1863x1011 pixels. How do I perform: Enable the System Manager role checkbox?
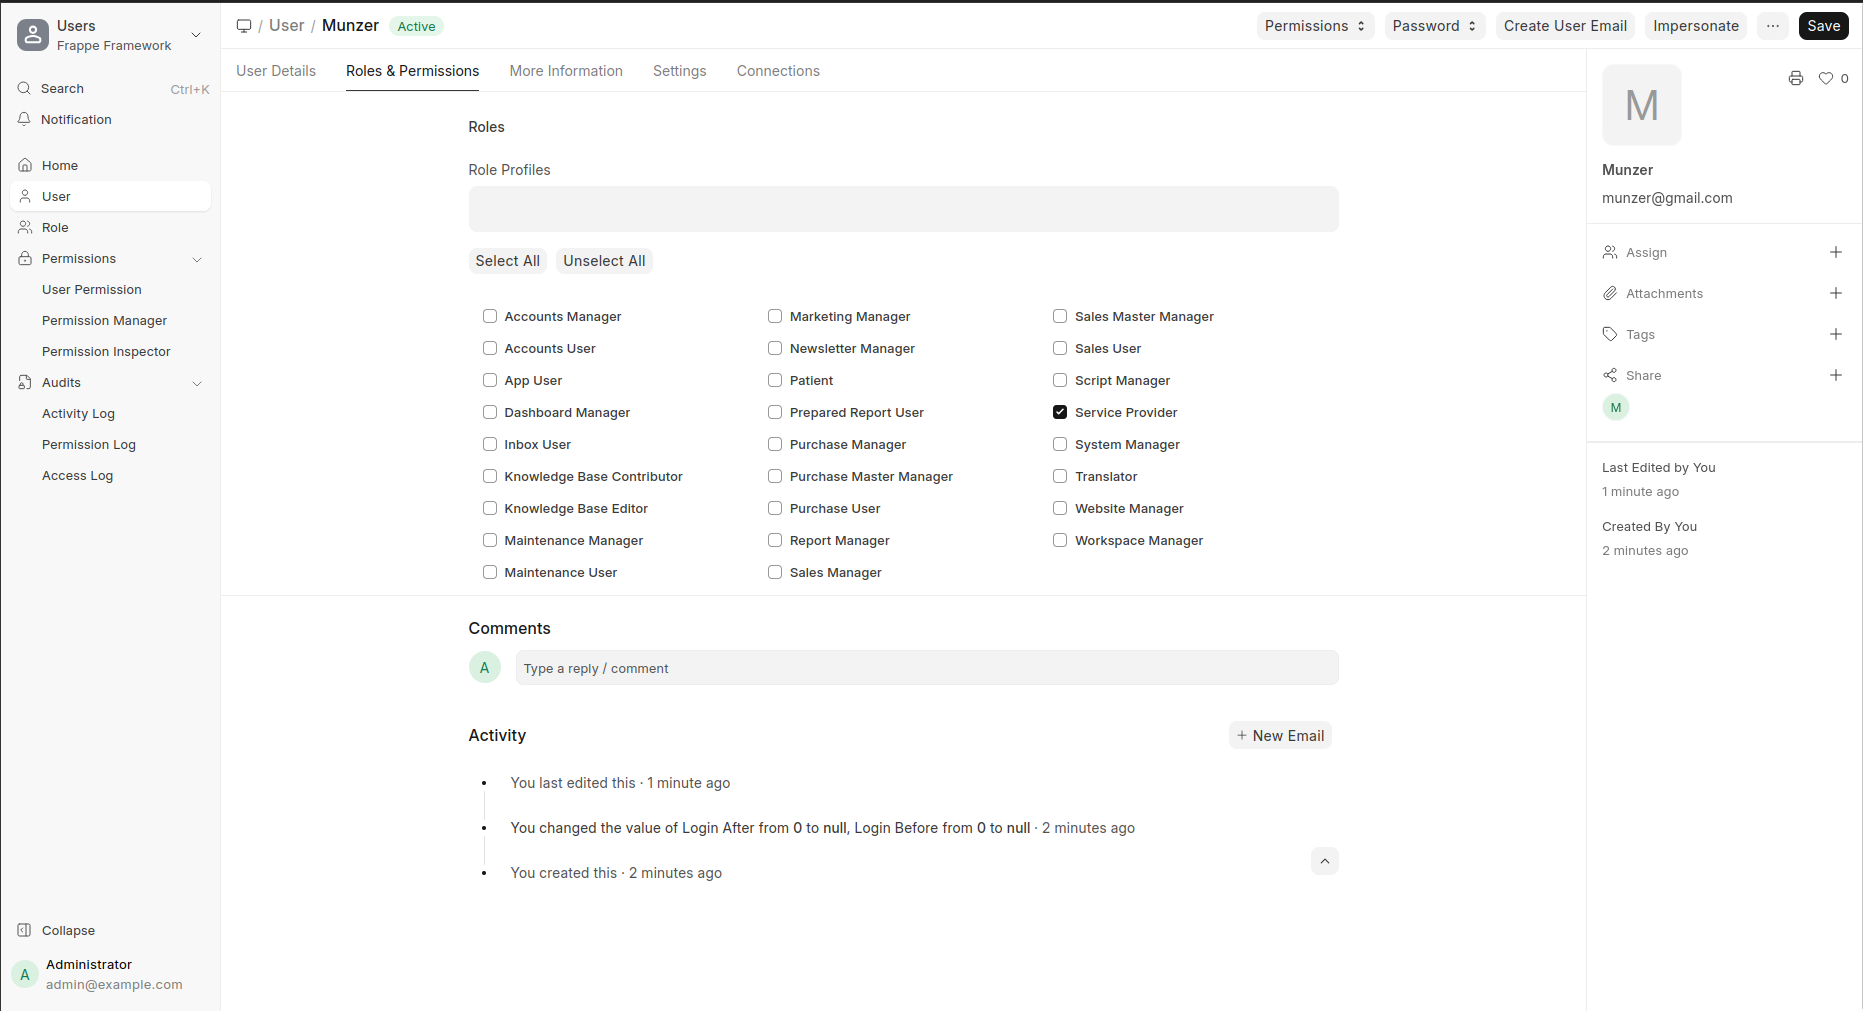[1060, 444]
